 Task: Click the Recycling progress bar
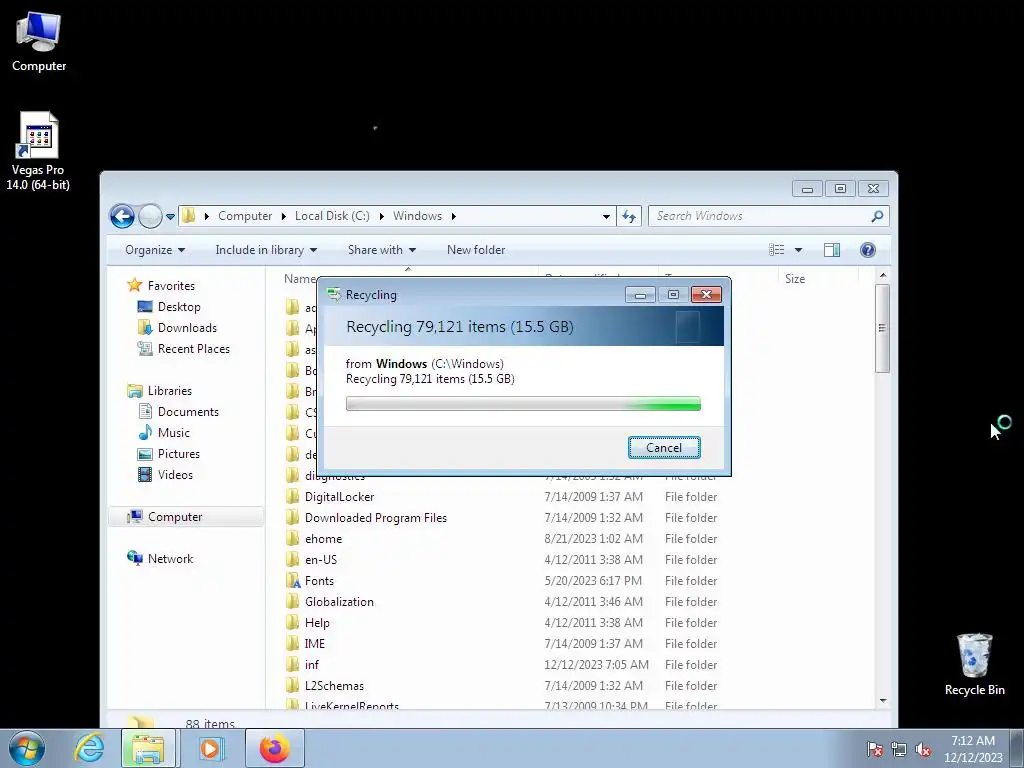[523, 404]
